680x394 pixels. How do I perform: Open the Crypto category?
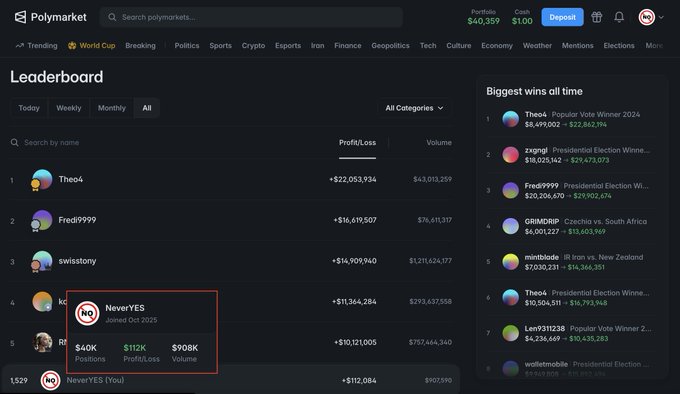253,46
